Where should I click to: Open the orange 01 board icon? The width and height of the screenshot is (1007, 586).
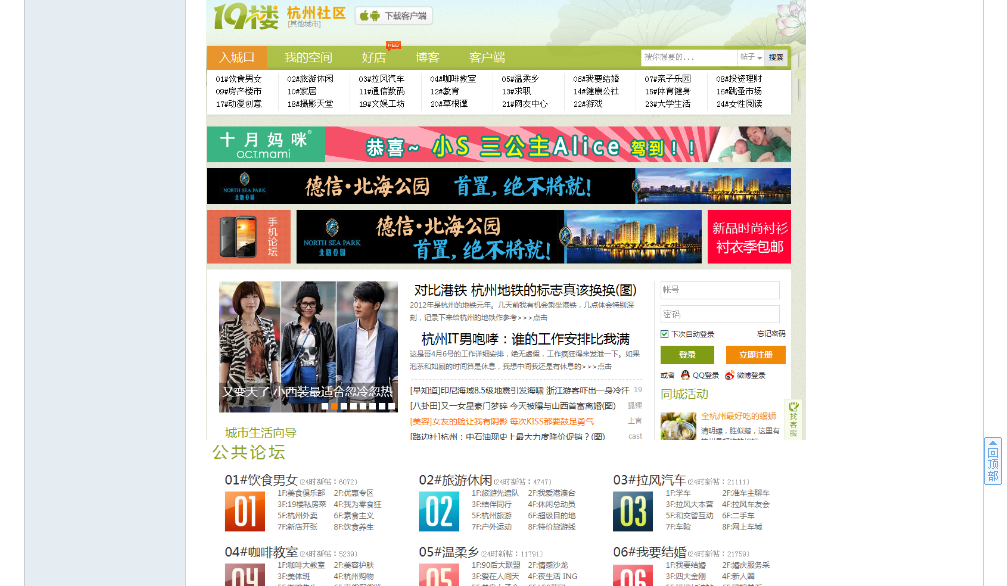pos(245,511)
